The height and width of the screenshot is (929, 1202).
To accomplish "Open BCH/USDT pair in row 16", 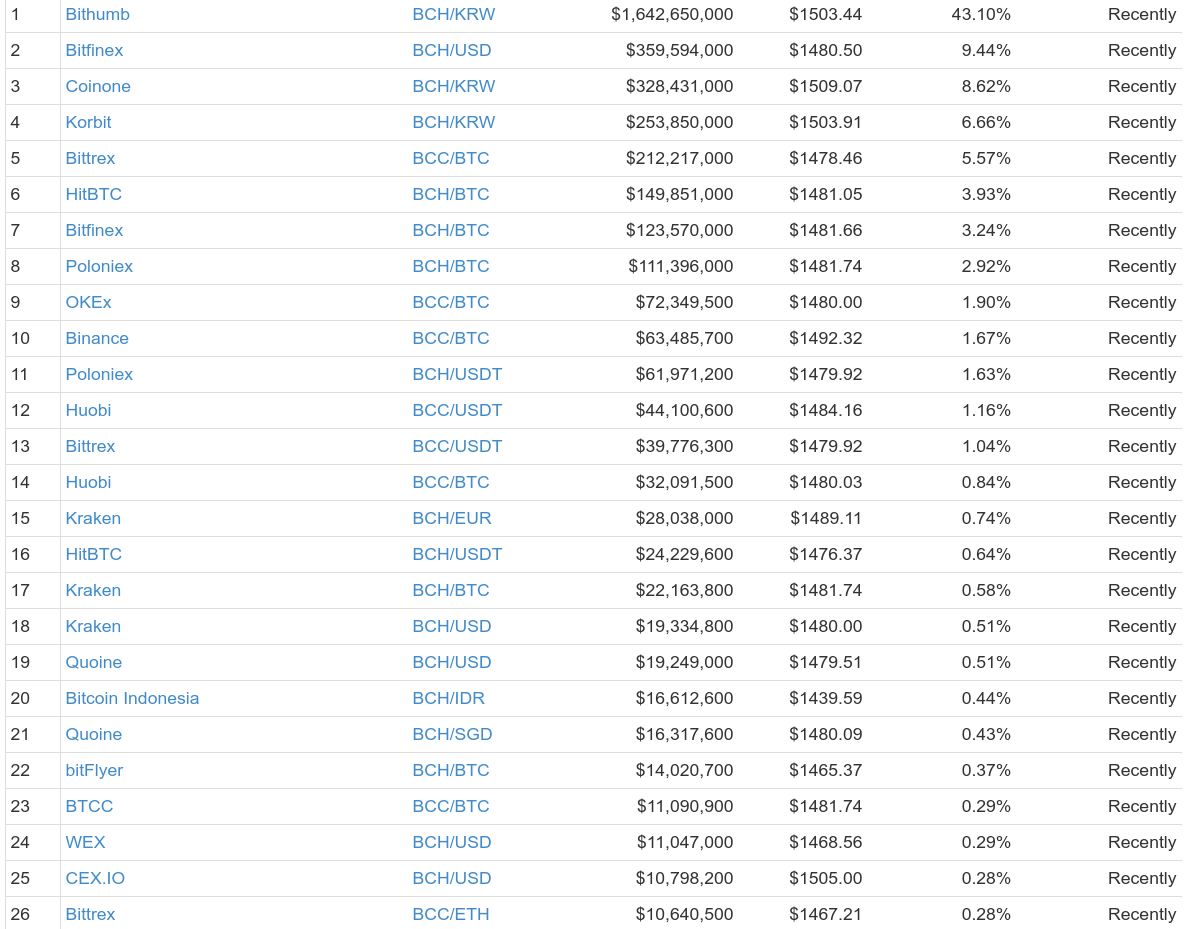I will [457, 554].
